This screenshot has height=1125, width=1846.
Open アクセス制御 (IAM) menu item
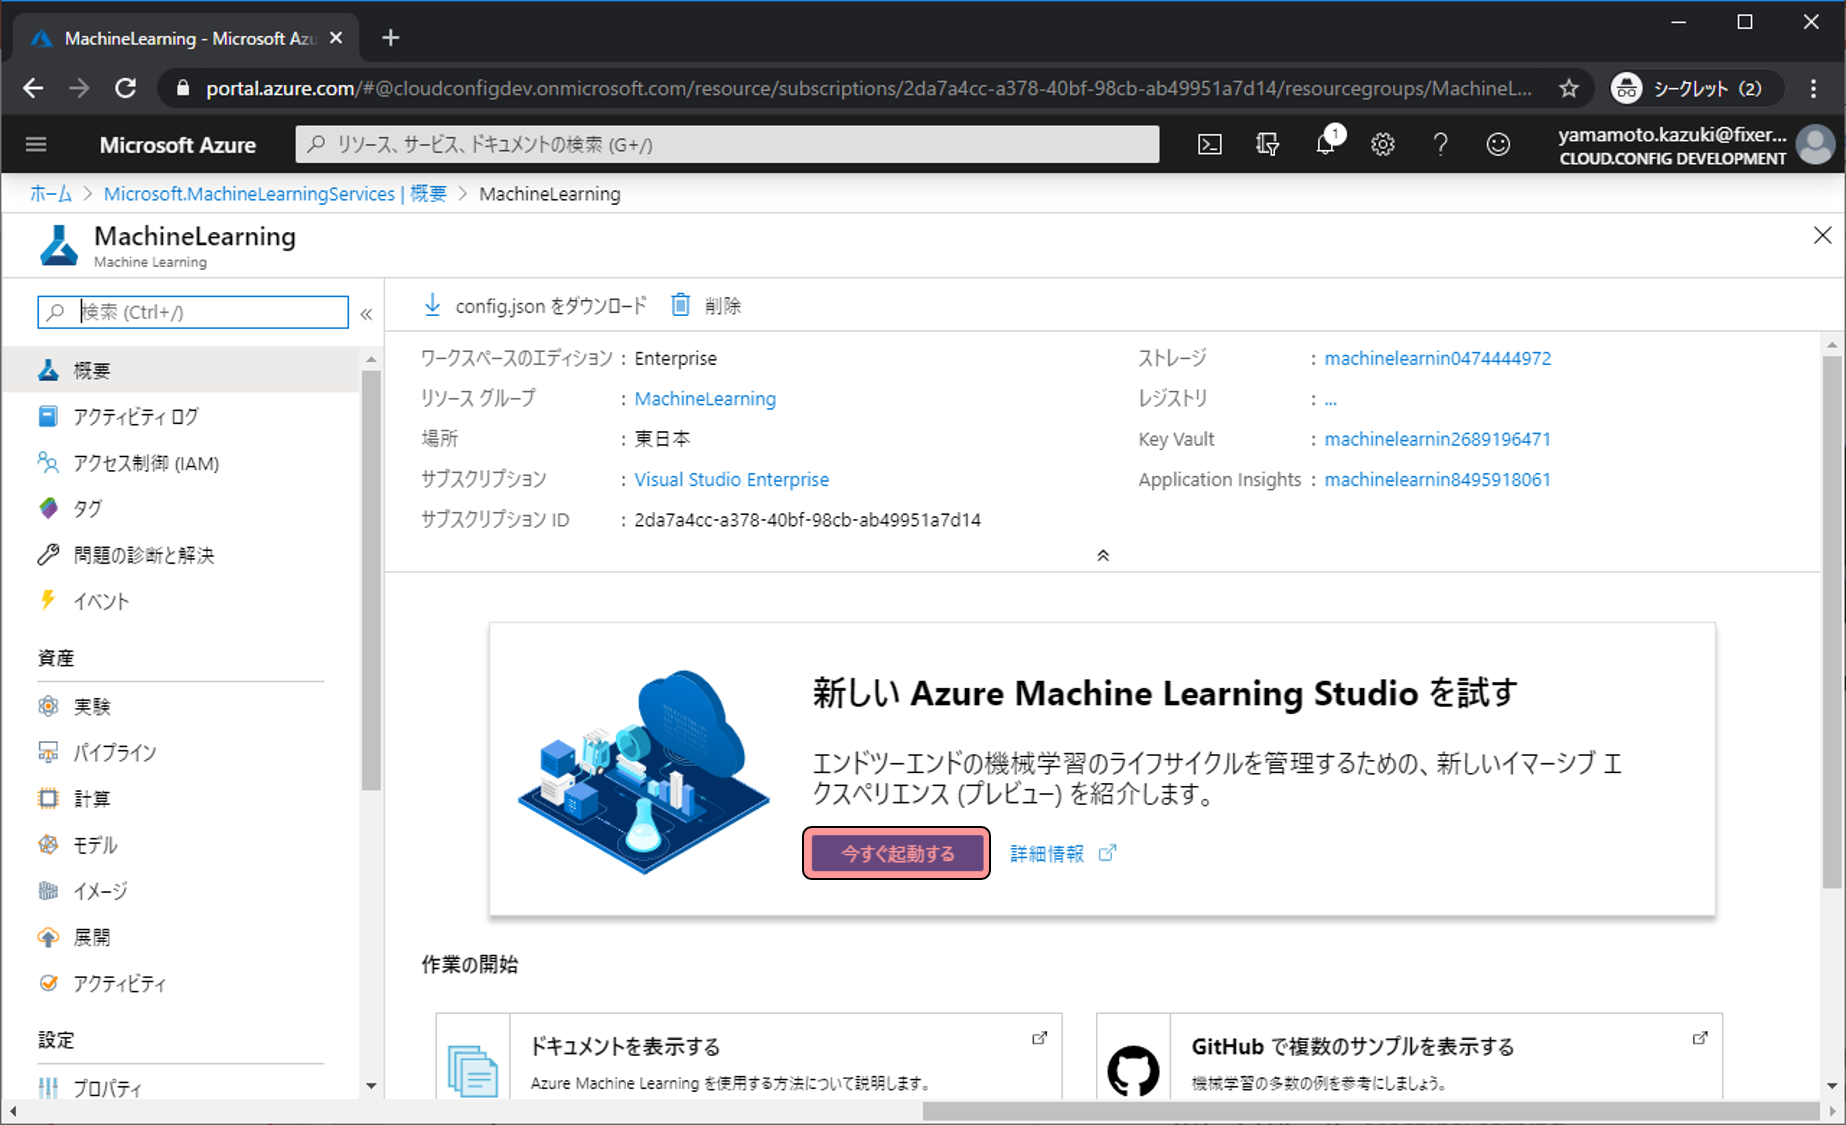145,463
